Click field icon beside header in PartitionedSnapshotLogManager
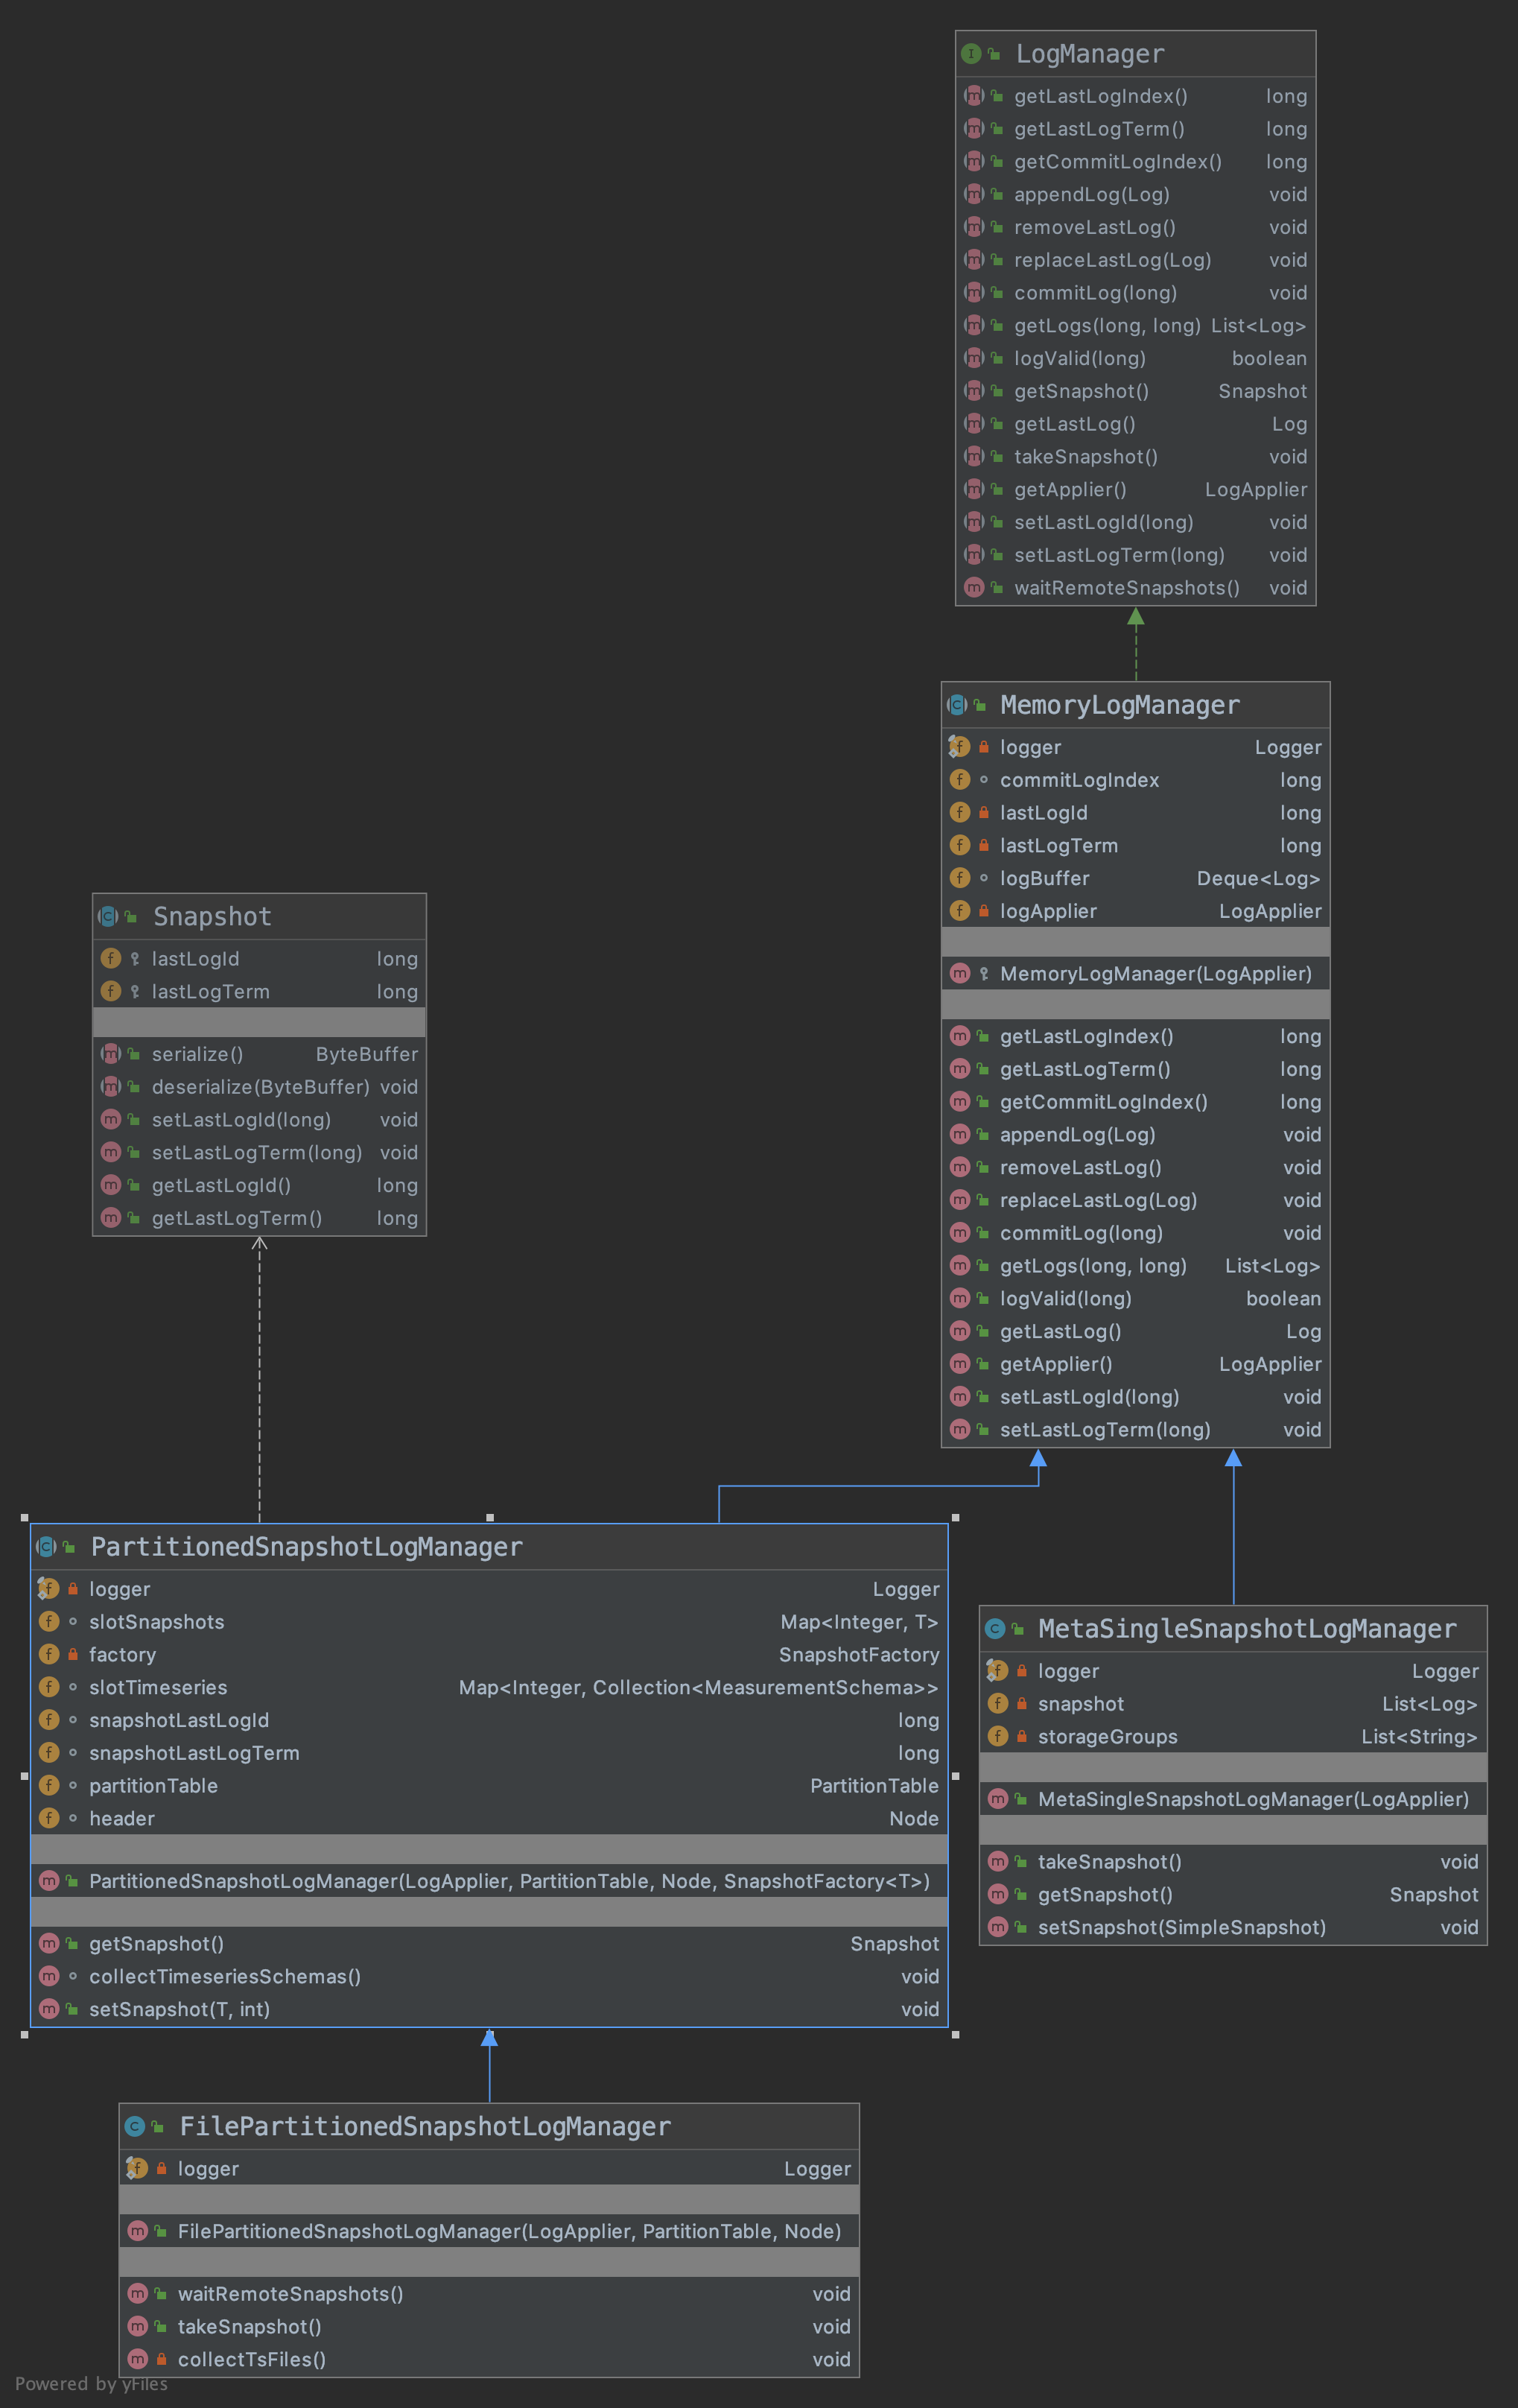The image size is (1518, 2408). 49,1818
